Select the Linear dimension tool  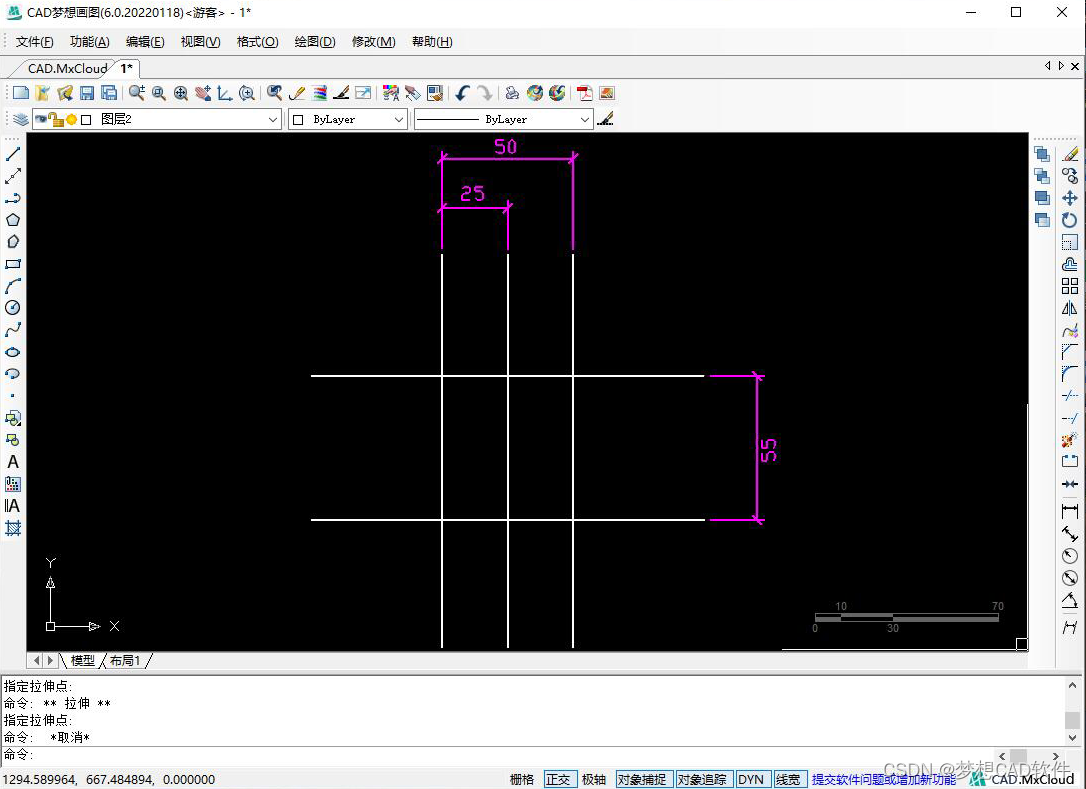click(1070, 511)
